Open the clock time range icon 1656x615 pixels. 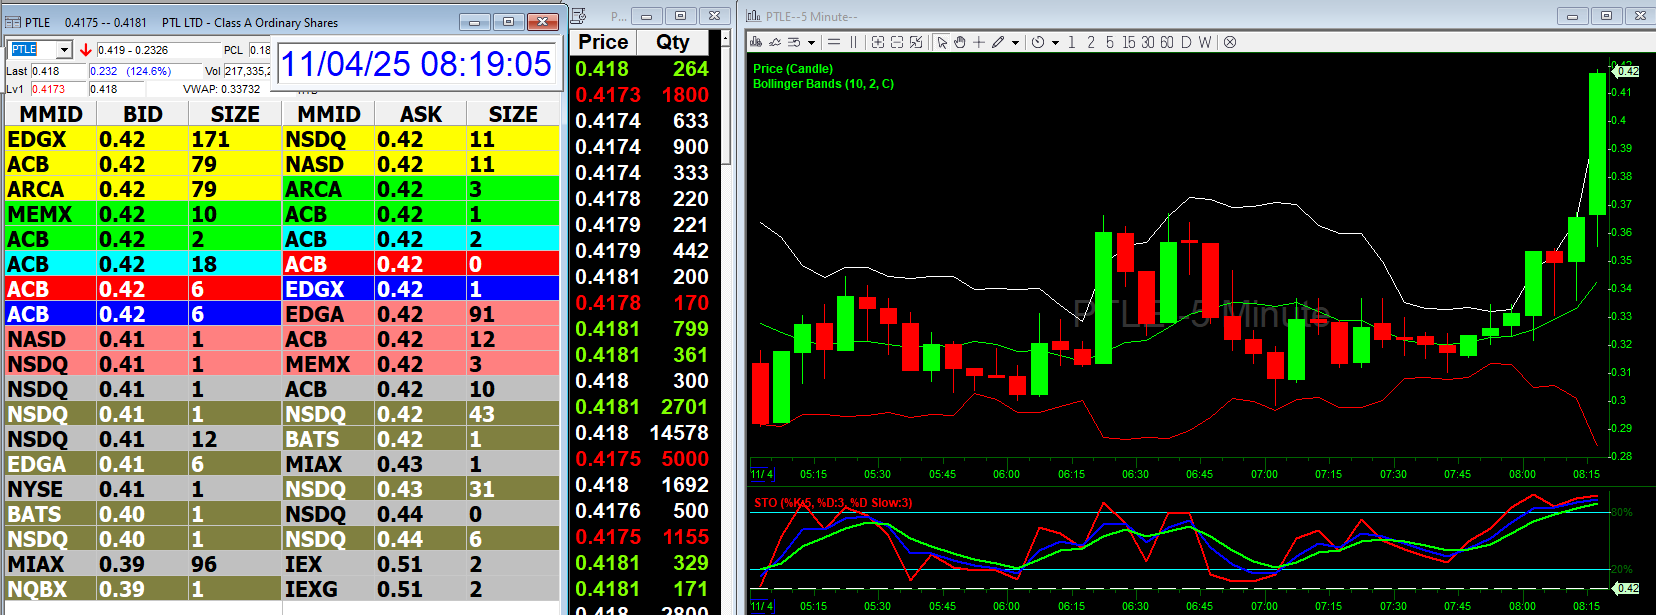pyautogui.click(x=1038, y=42)
